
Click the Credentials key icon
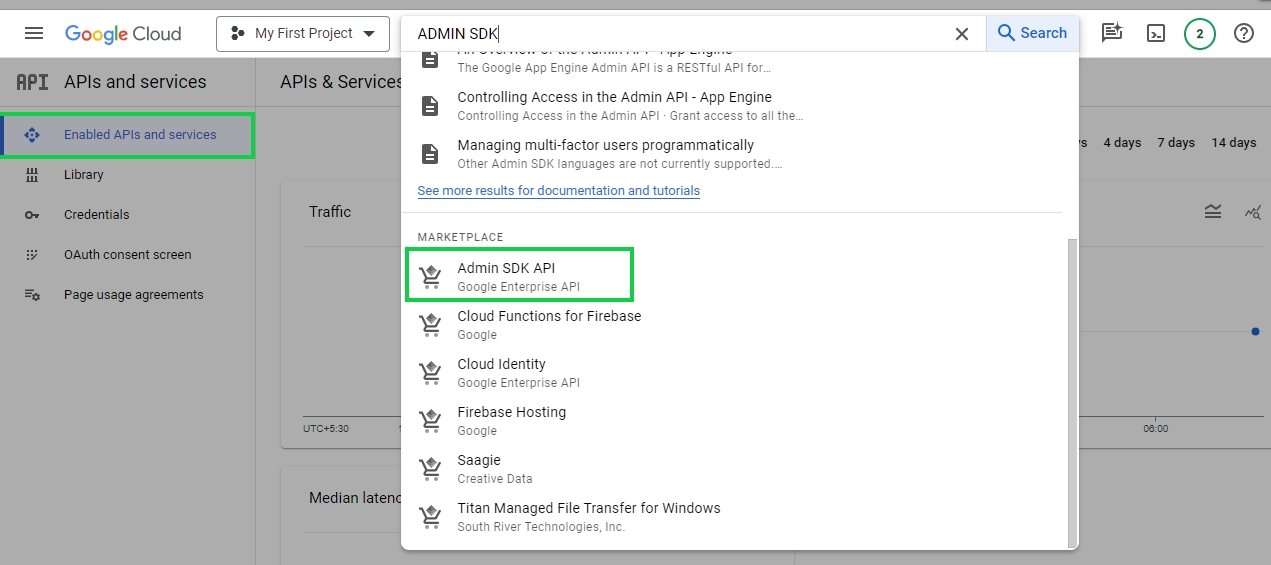point(32,215)
